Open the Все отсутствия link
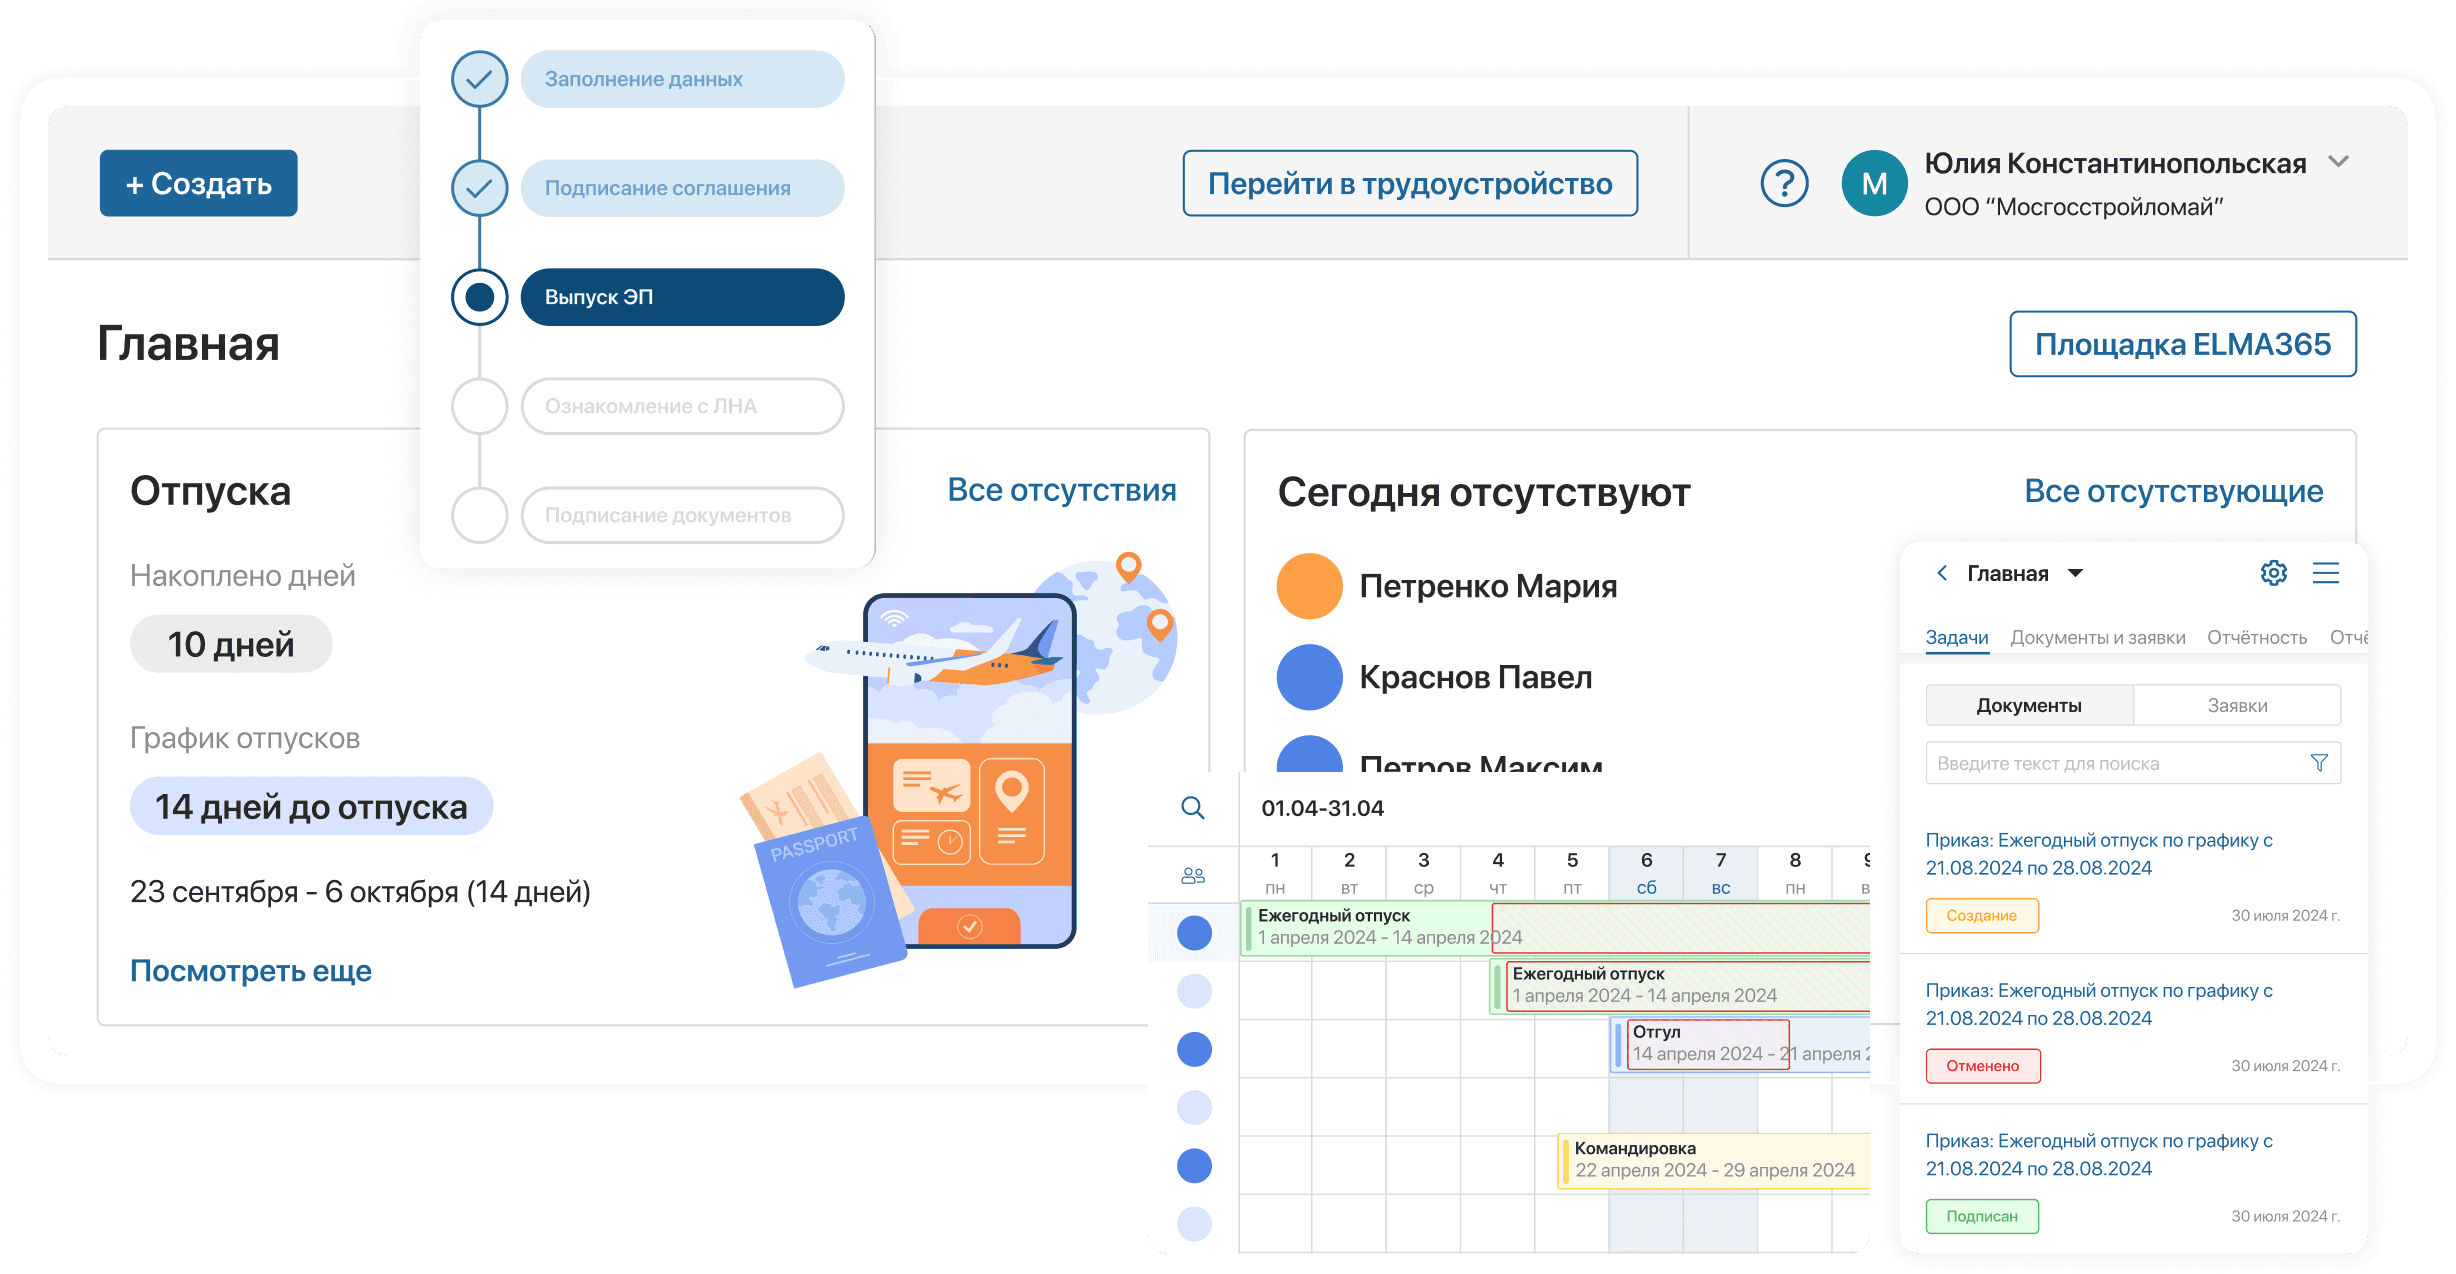 (x=1061, y=490)
